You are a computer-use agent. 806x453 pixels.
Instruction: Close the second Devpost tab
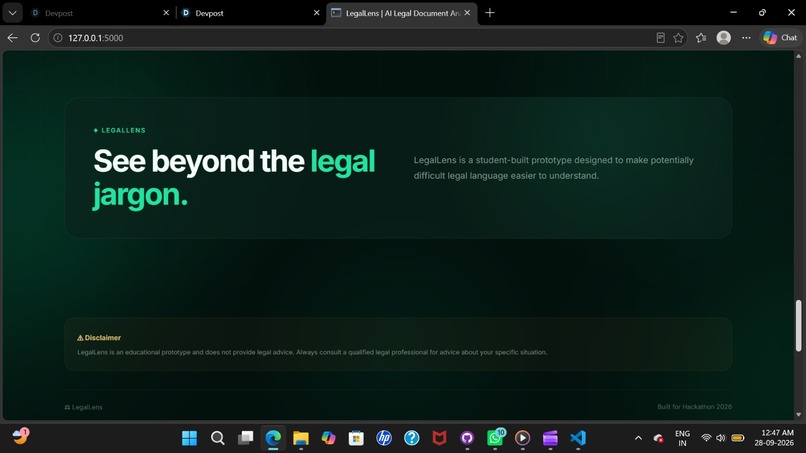317,13
